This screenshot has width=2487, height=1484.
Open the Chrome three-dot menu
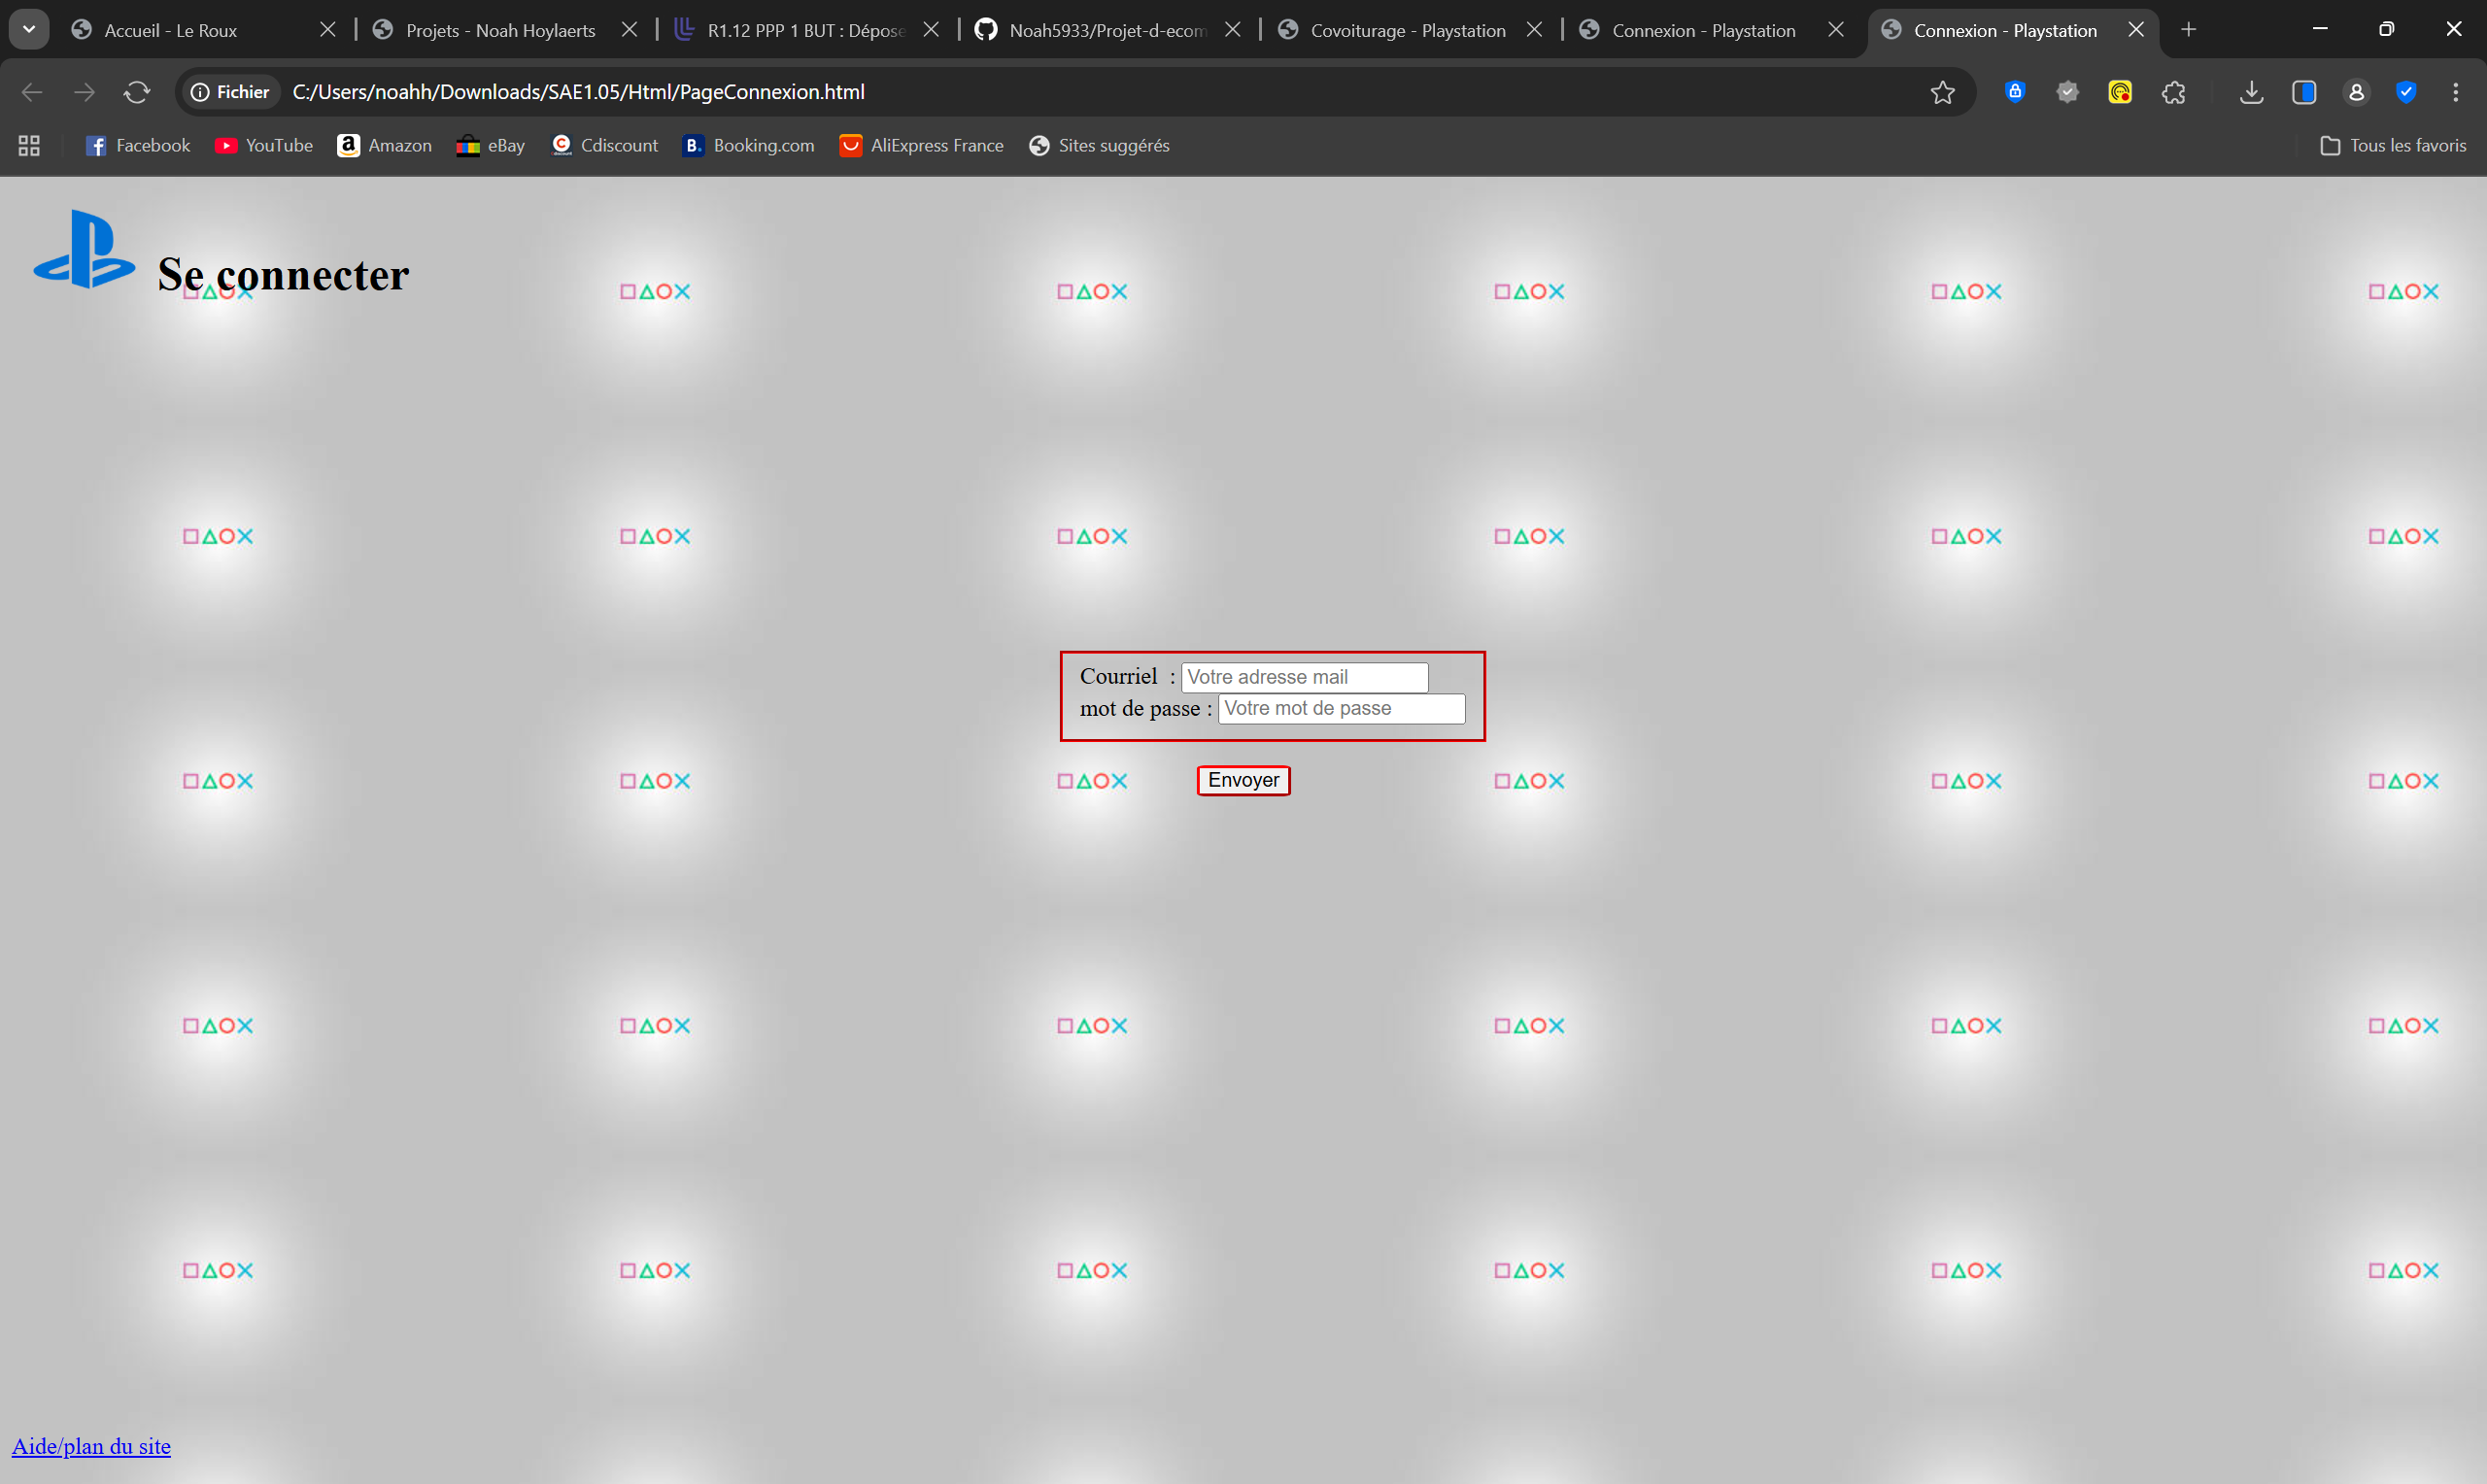pos(2455,92)
